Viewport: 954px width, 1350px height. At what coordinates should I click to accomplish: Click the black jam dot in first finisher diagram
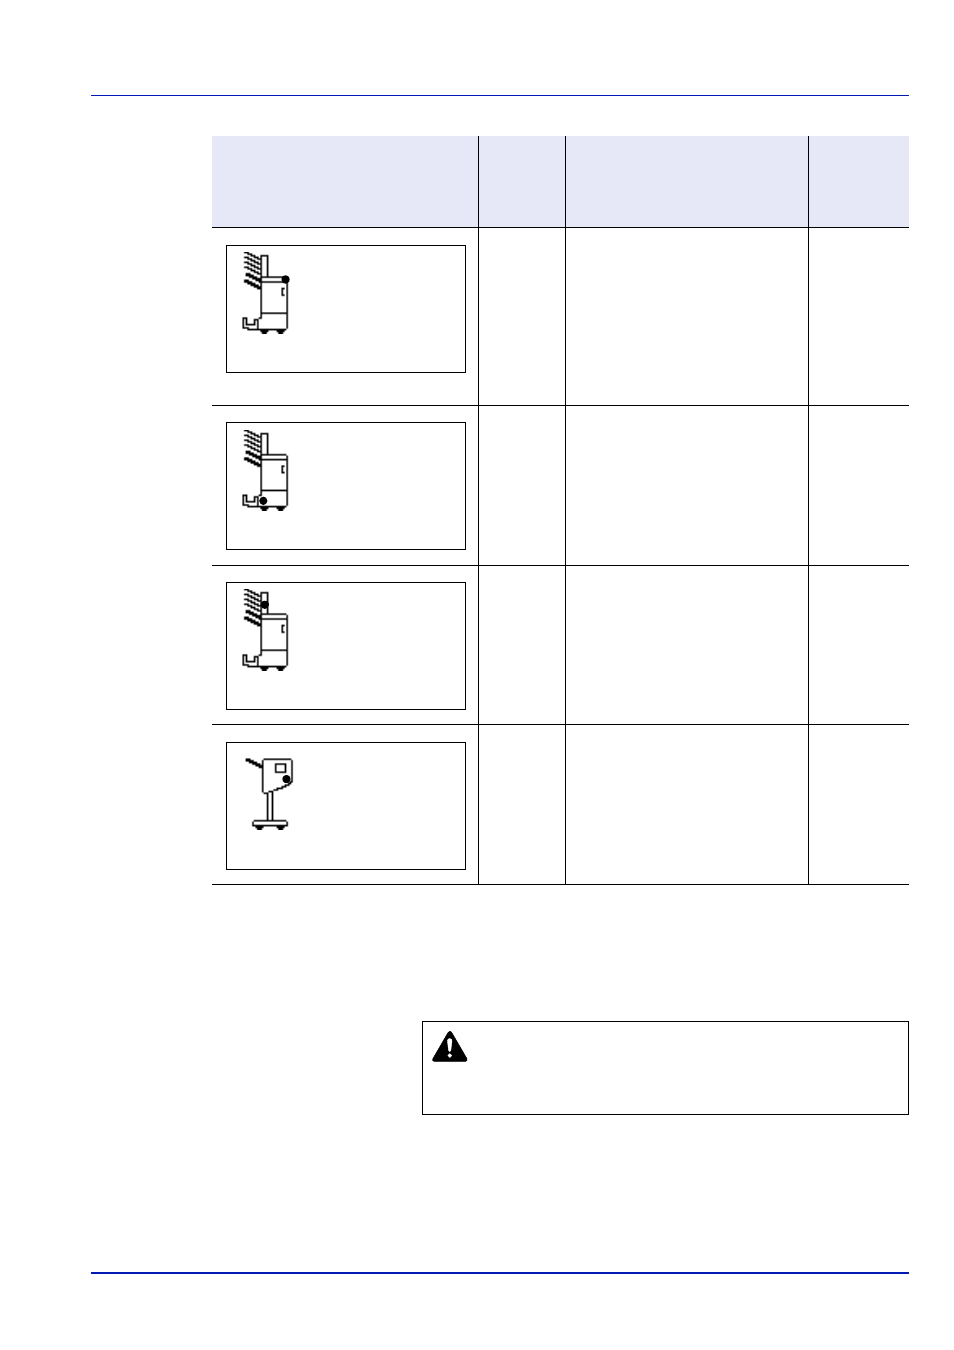[286, 280]
